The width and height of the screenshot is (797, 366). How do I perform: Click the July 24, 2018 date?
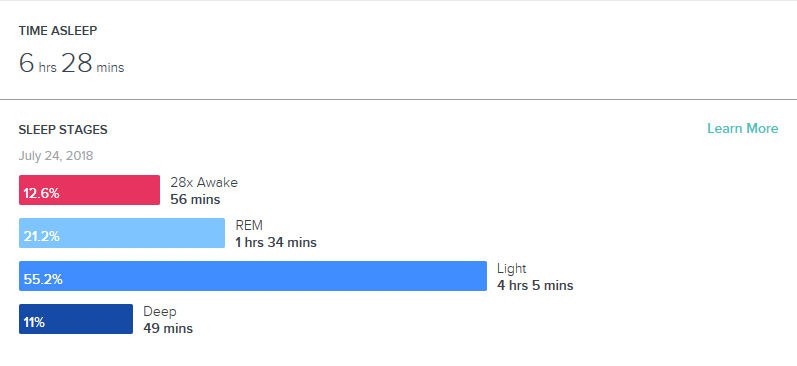click(56, 156)
